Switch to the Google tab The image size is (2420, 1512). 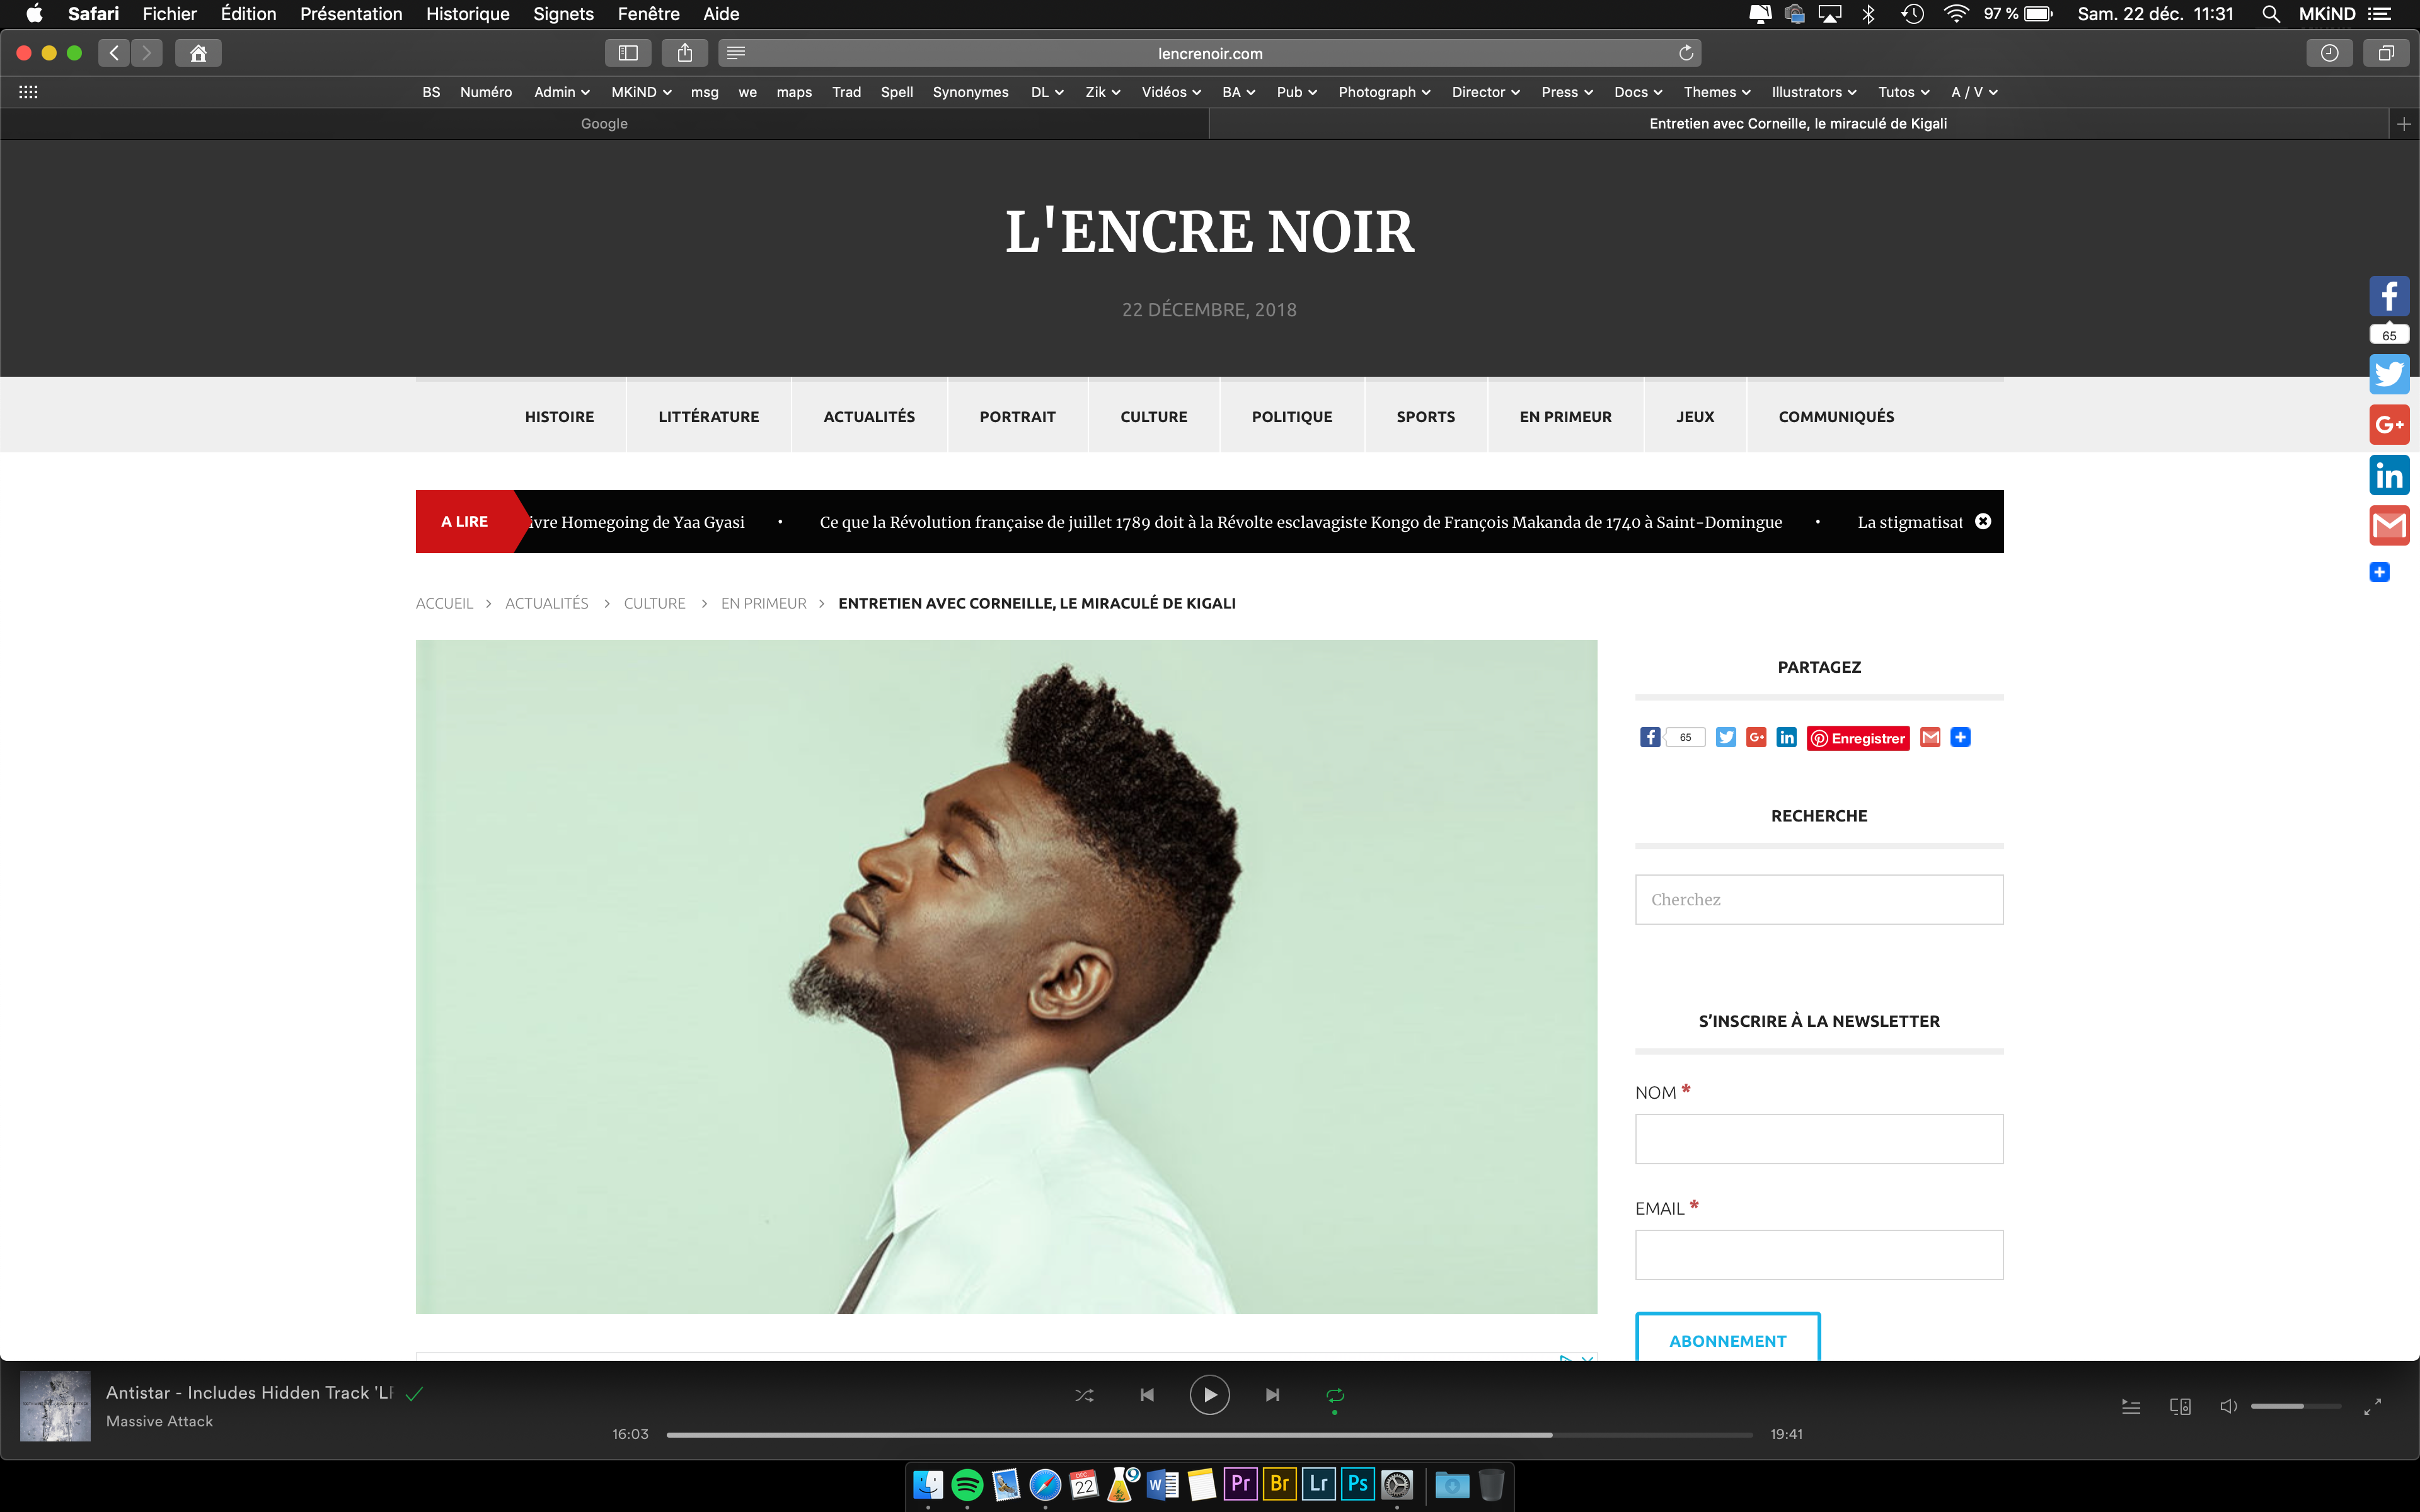(x=604, y=124)
